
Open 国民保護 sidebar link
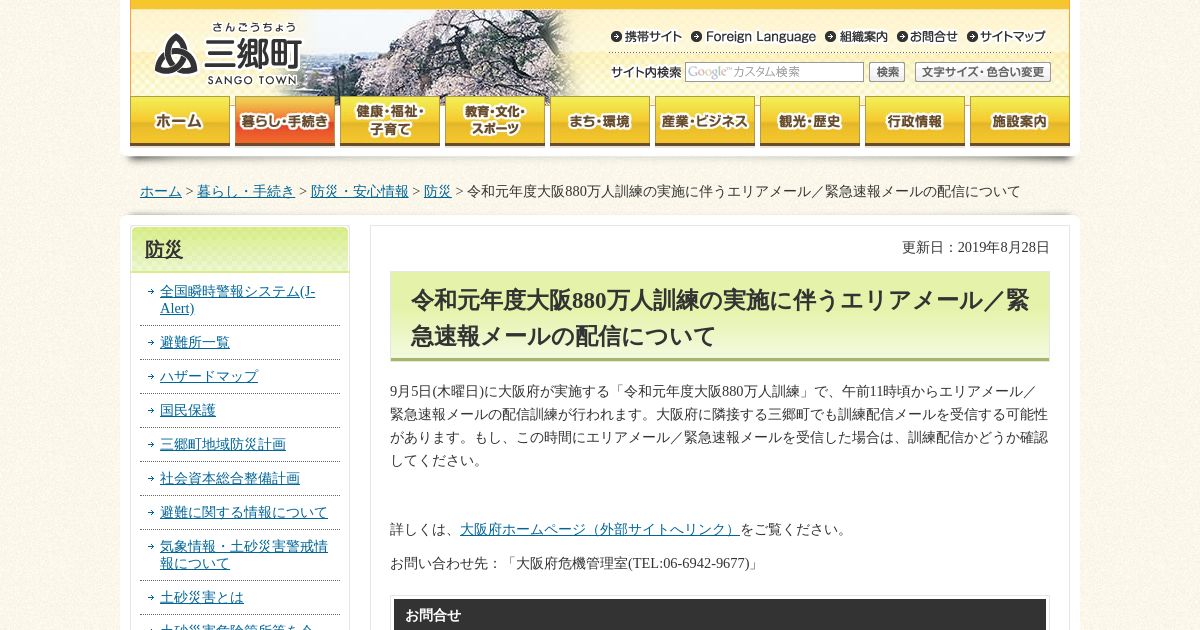pos(188,410)
